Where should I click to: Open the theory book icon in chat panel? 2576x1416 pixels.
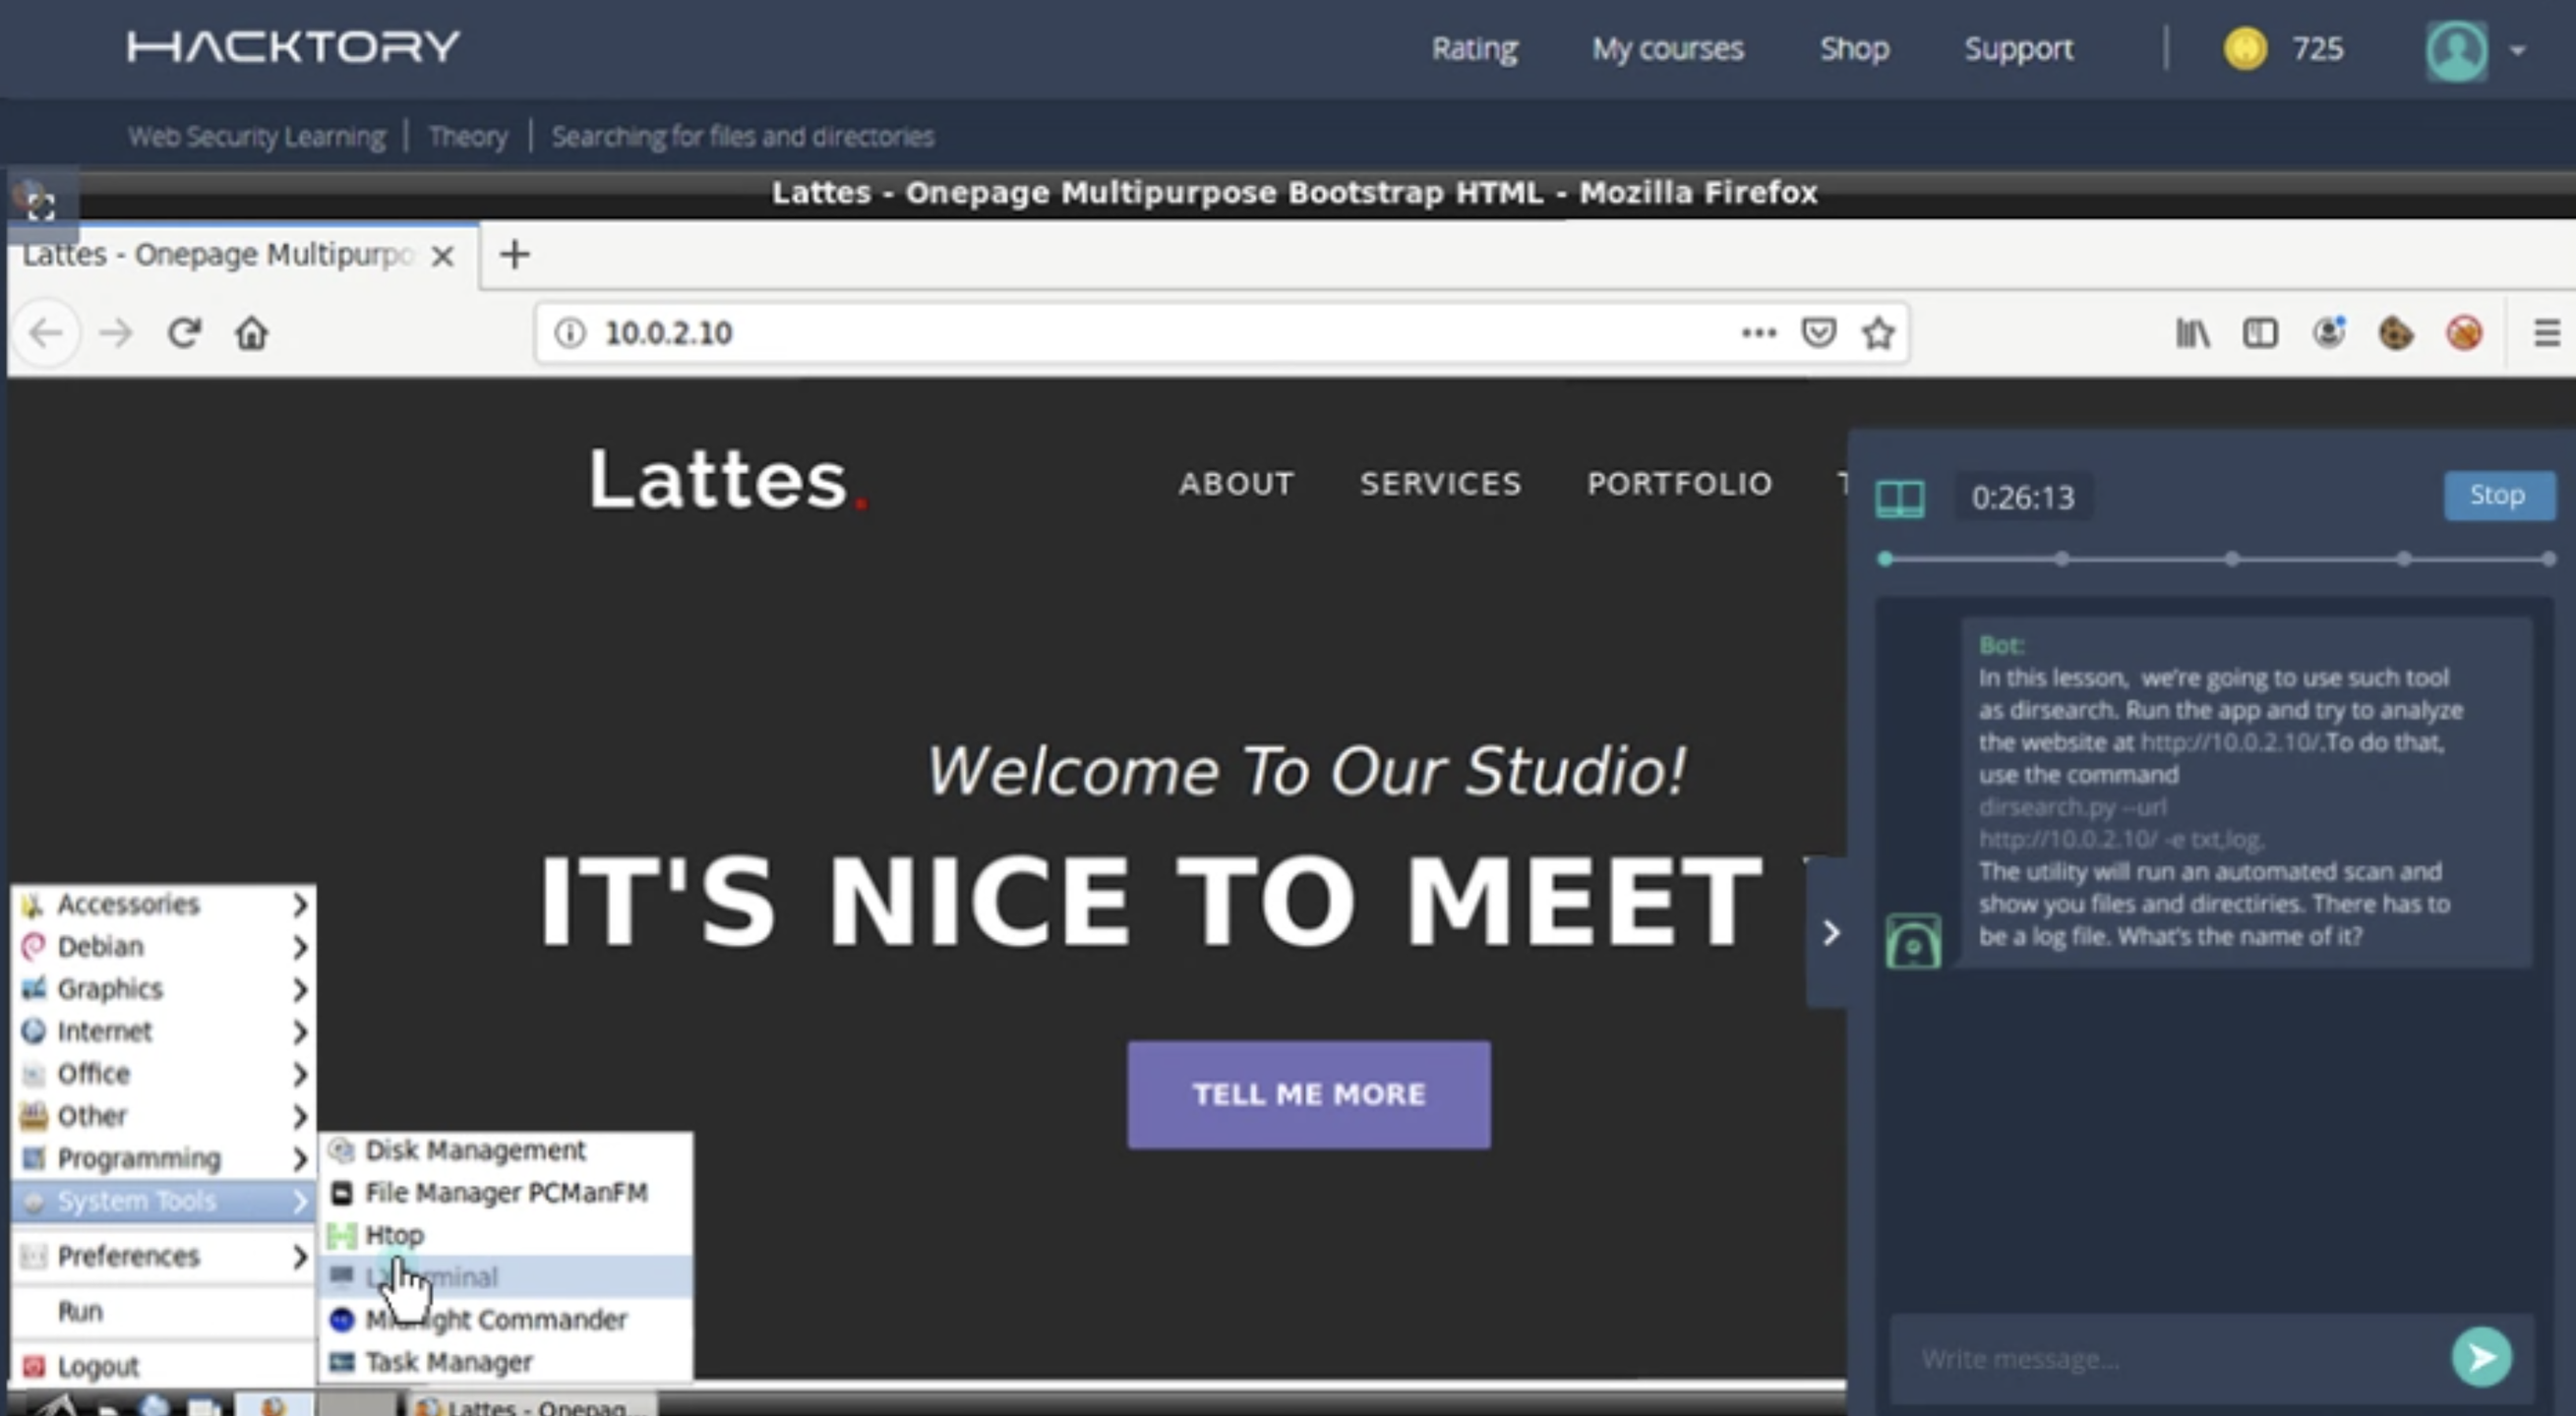(x=1899, y=497)
